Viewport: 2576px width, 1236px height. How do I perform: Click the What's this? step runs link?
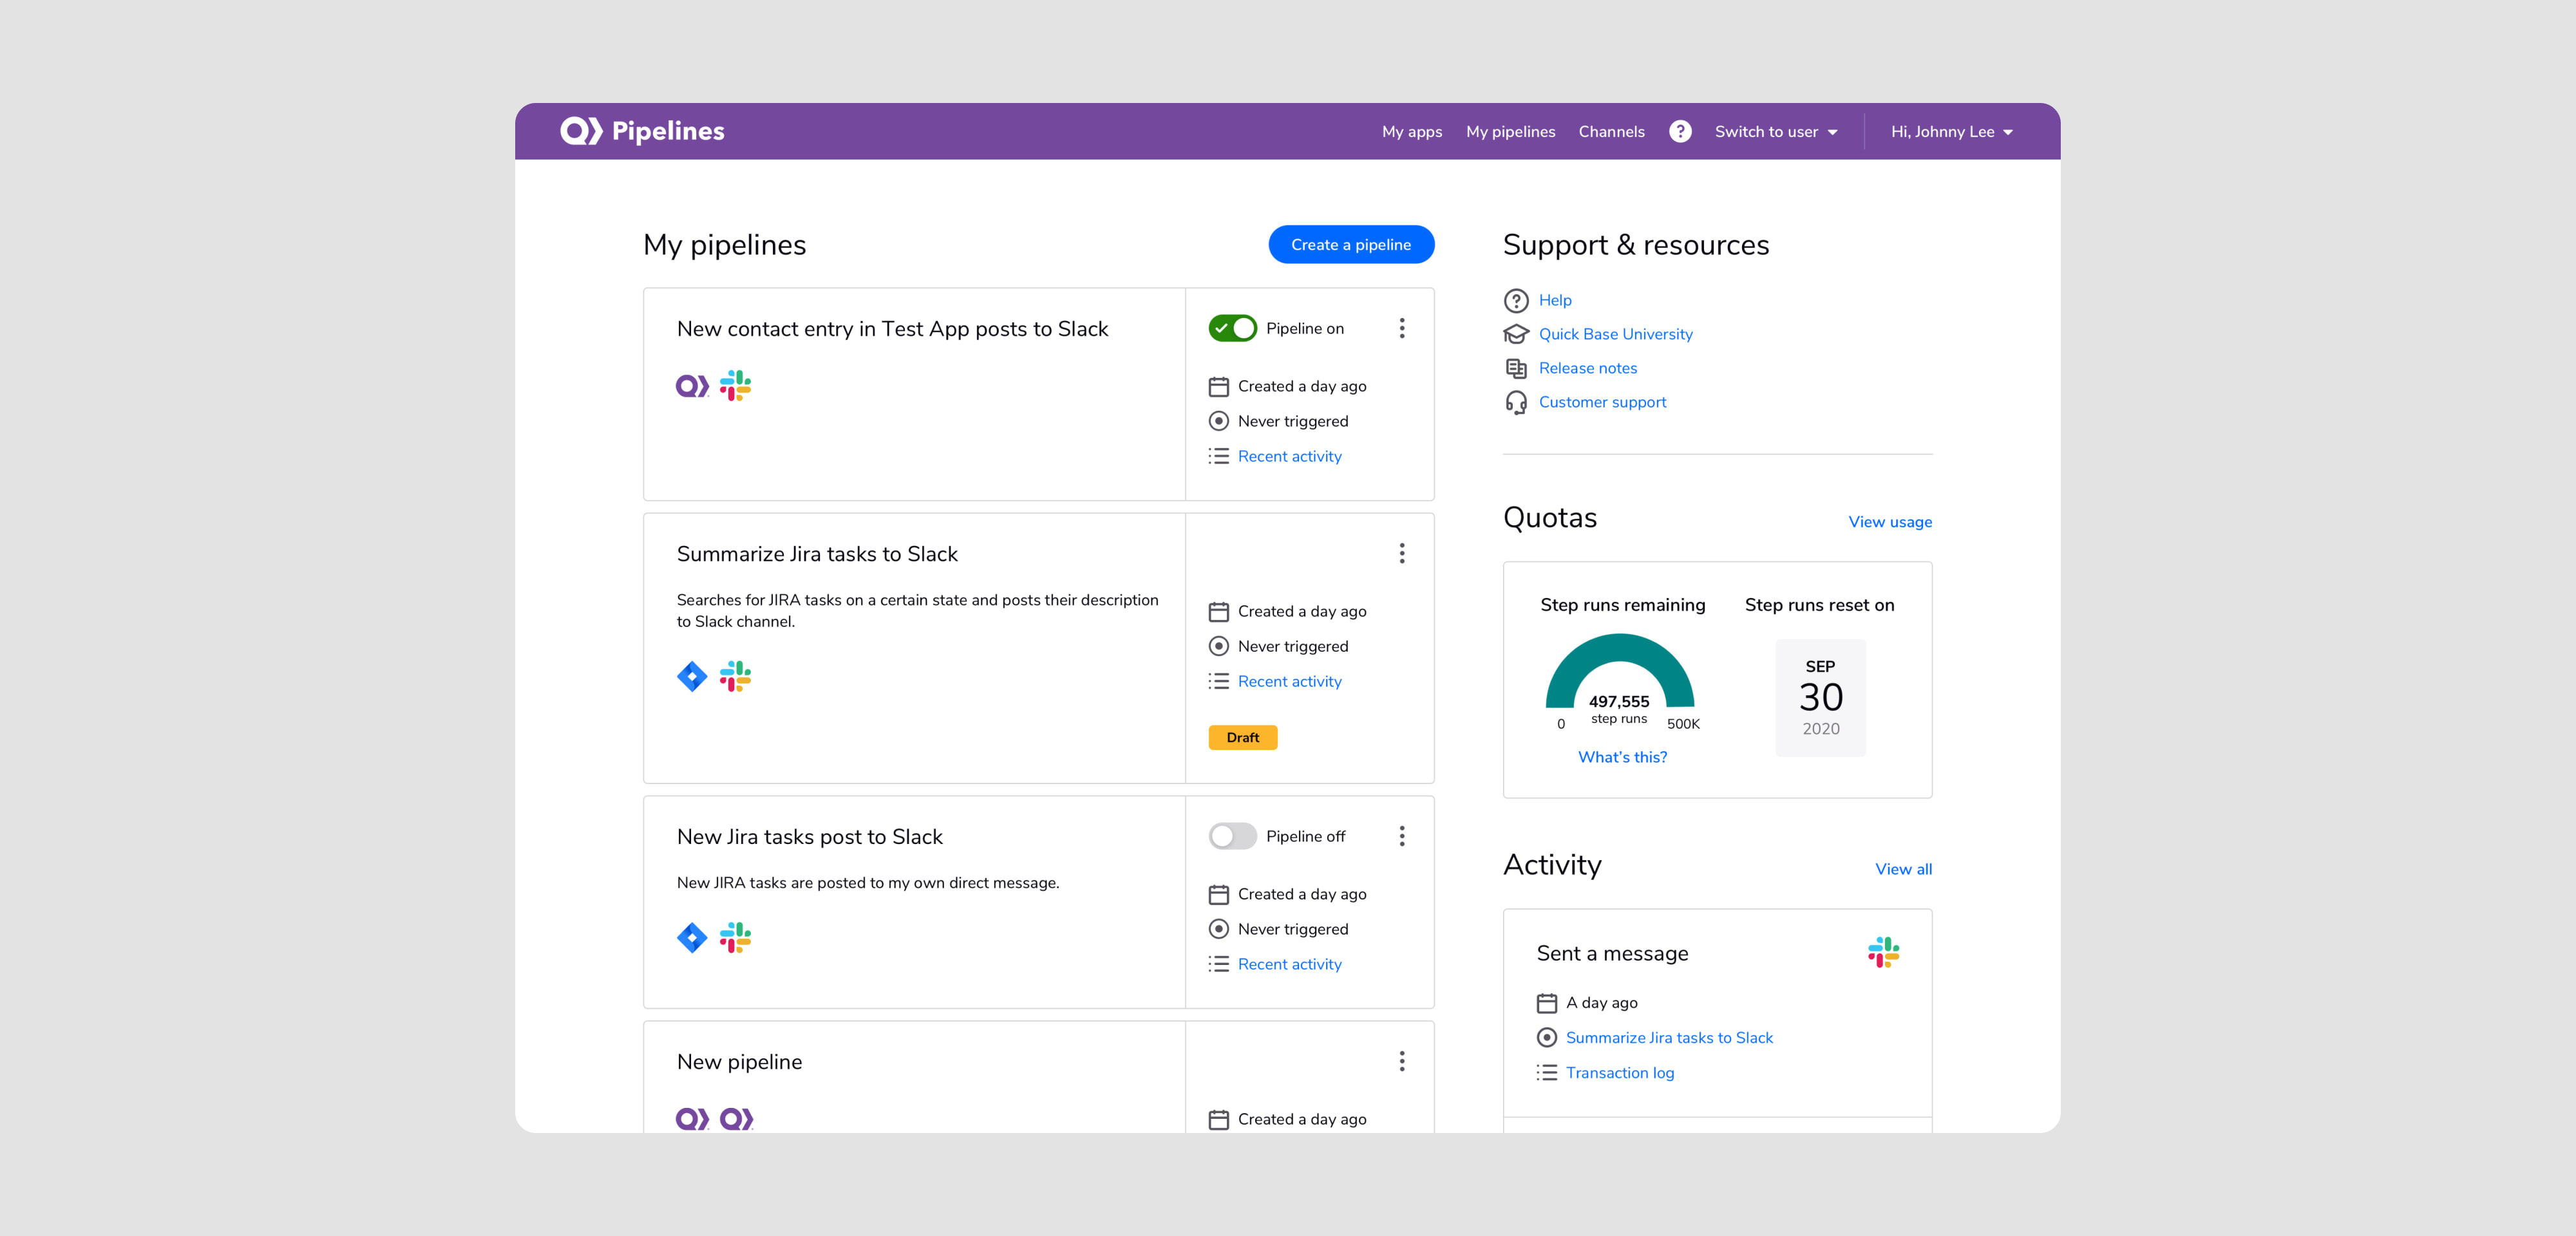[x=1622, y=756]
